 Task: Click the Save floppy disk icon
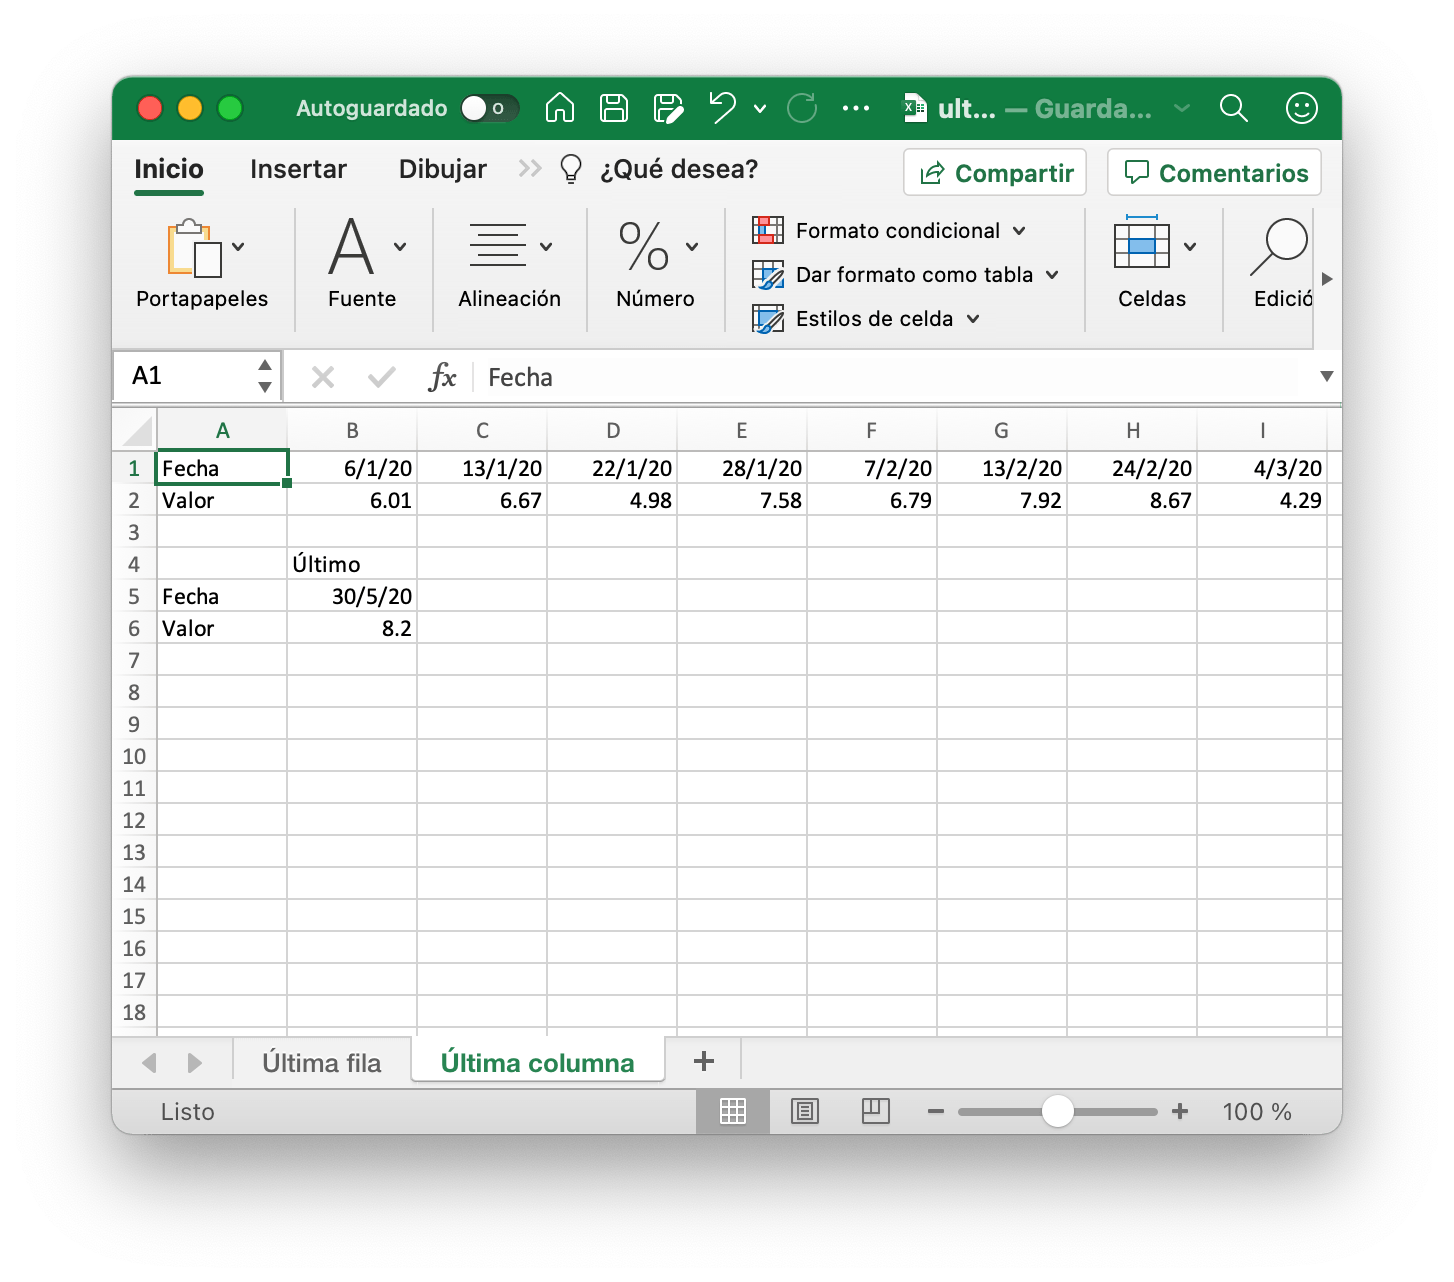614,107
